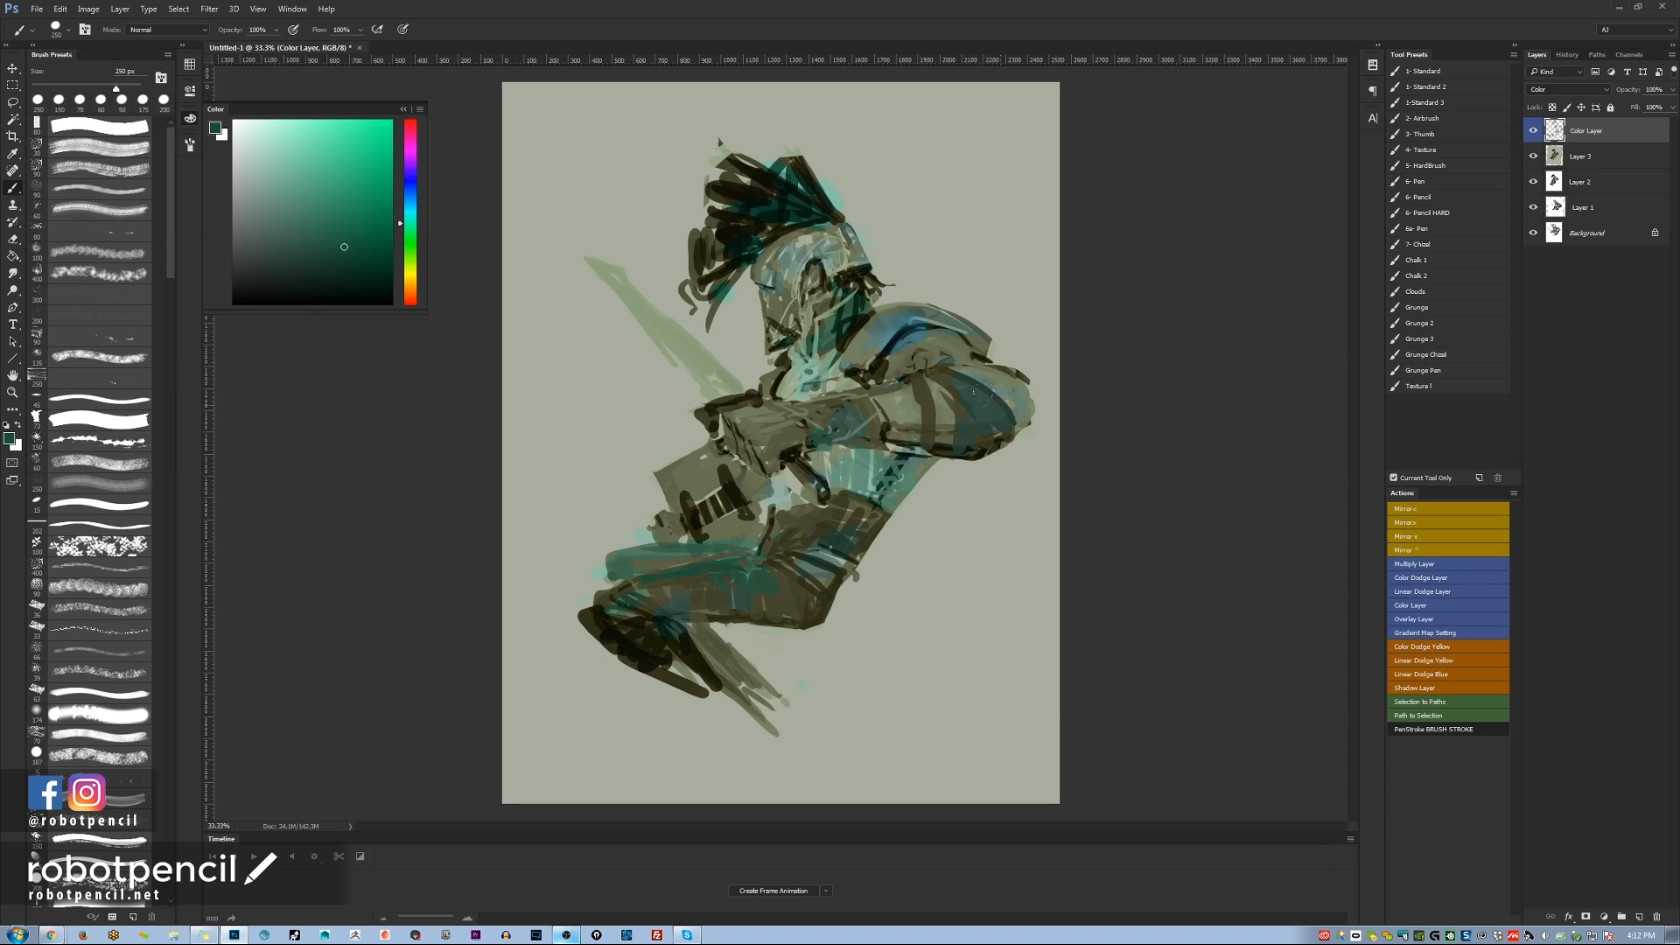1680x945 pixels.
Task: Select the Clone Stamp tool
Action: (13, 205)
